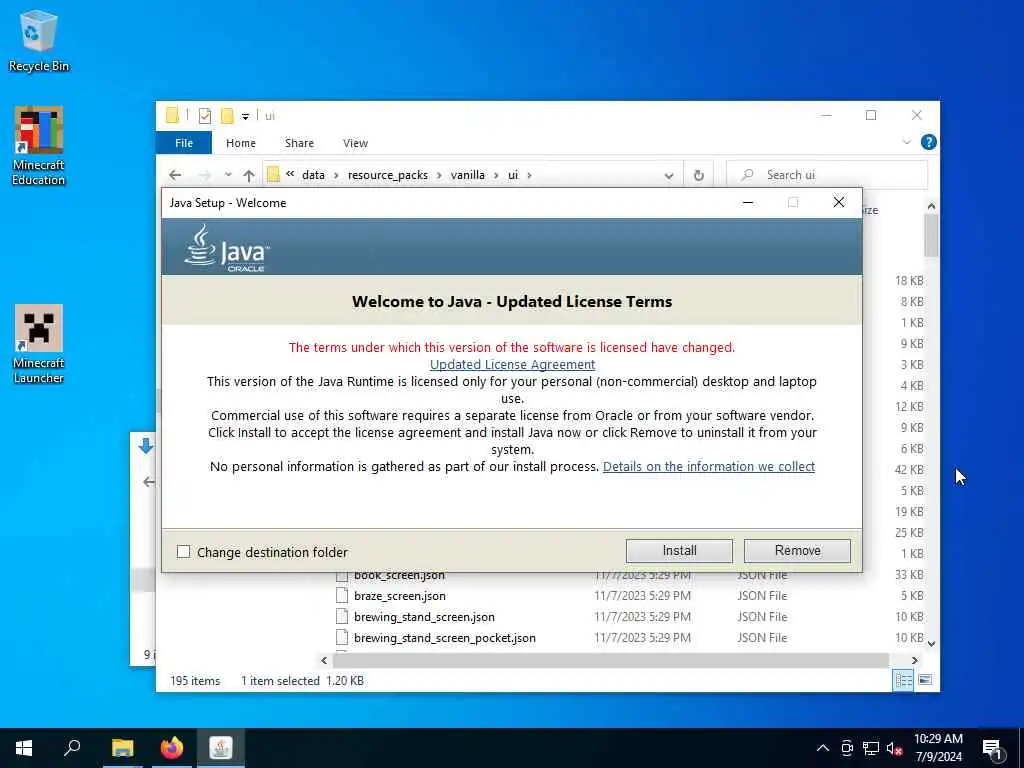Go forward in File Explorer navigation
Screen dimensions: 1024x768
coord(204,175)
